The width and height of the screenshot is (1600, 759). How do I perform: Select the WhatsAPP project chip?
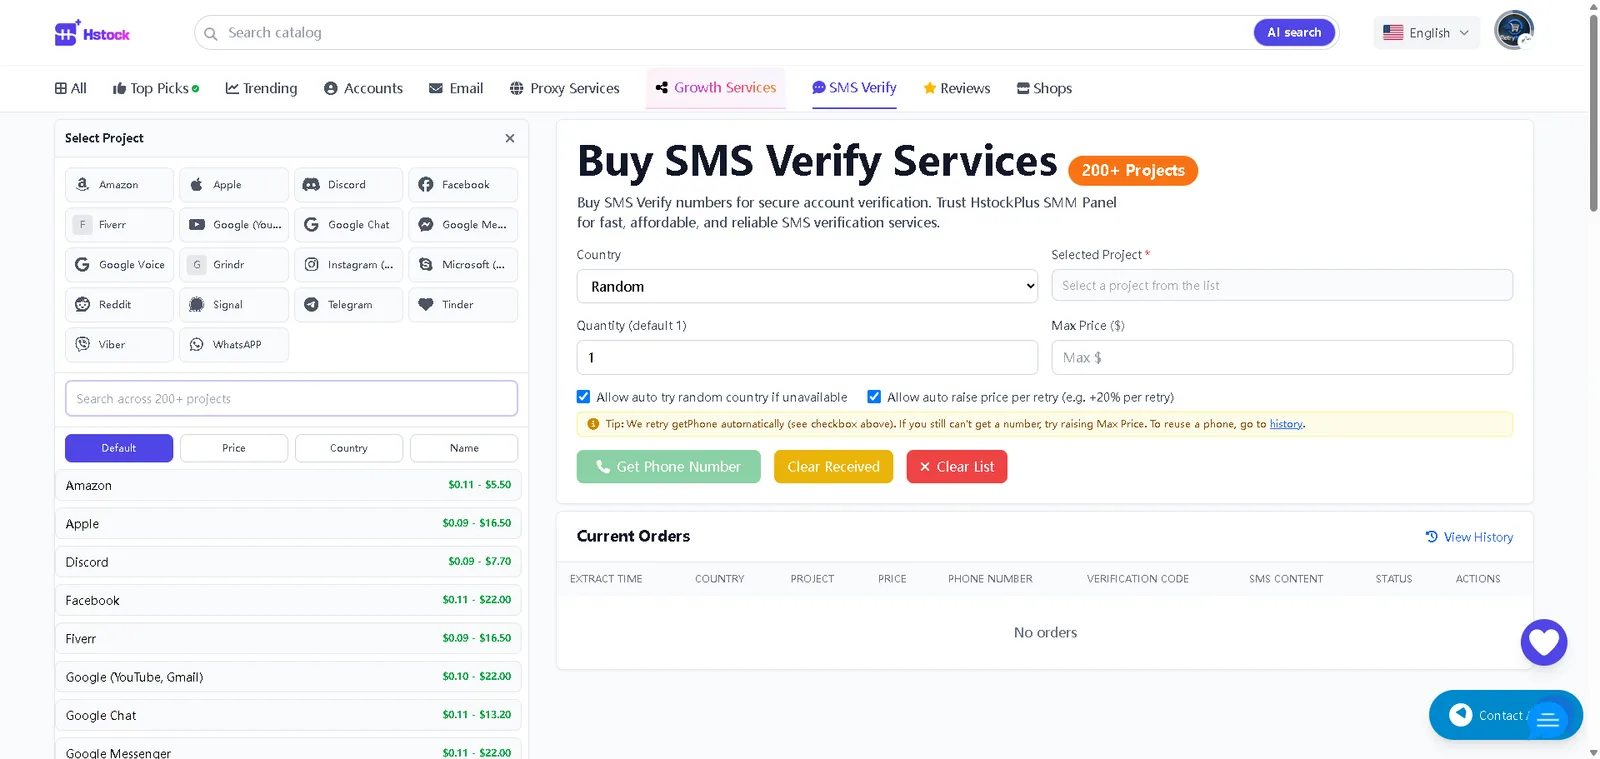pyautogui.click(x=234, y=345)
